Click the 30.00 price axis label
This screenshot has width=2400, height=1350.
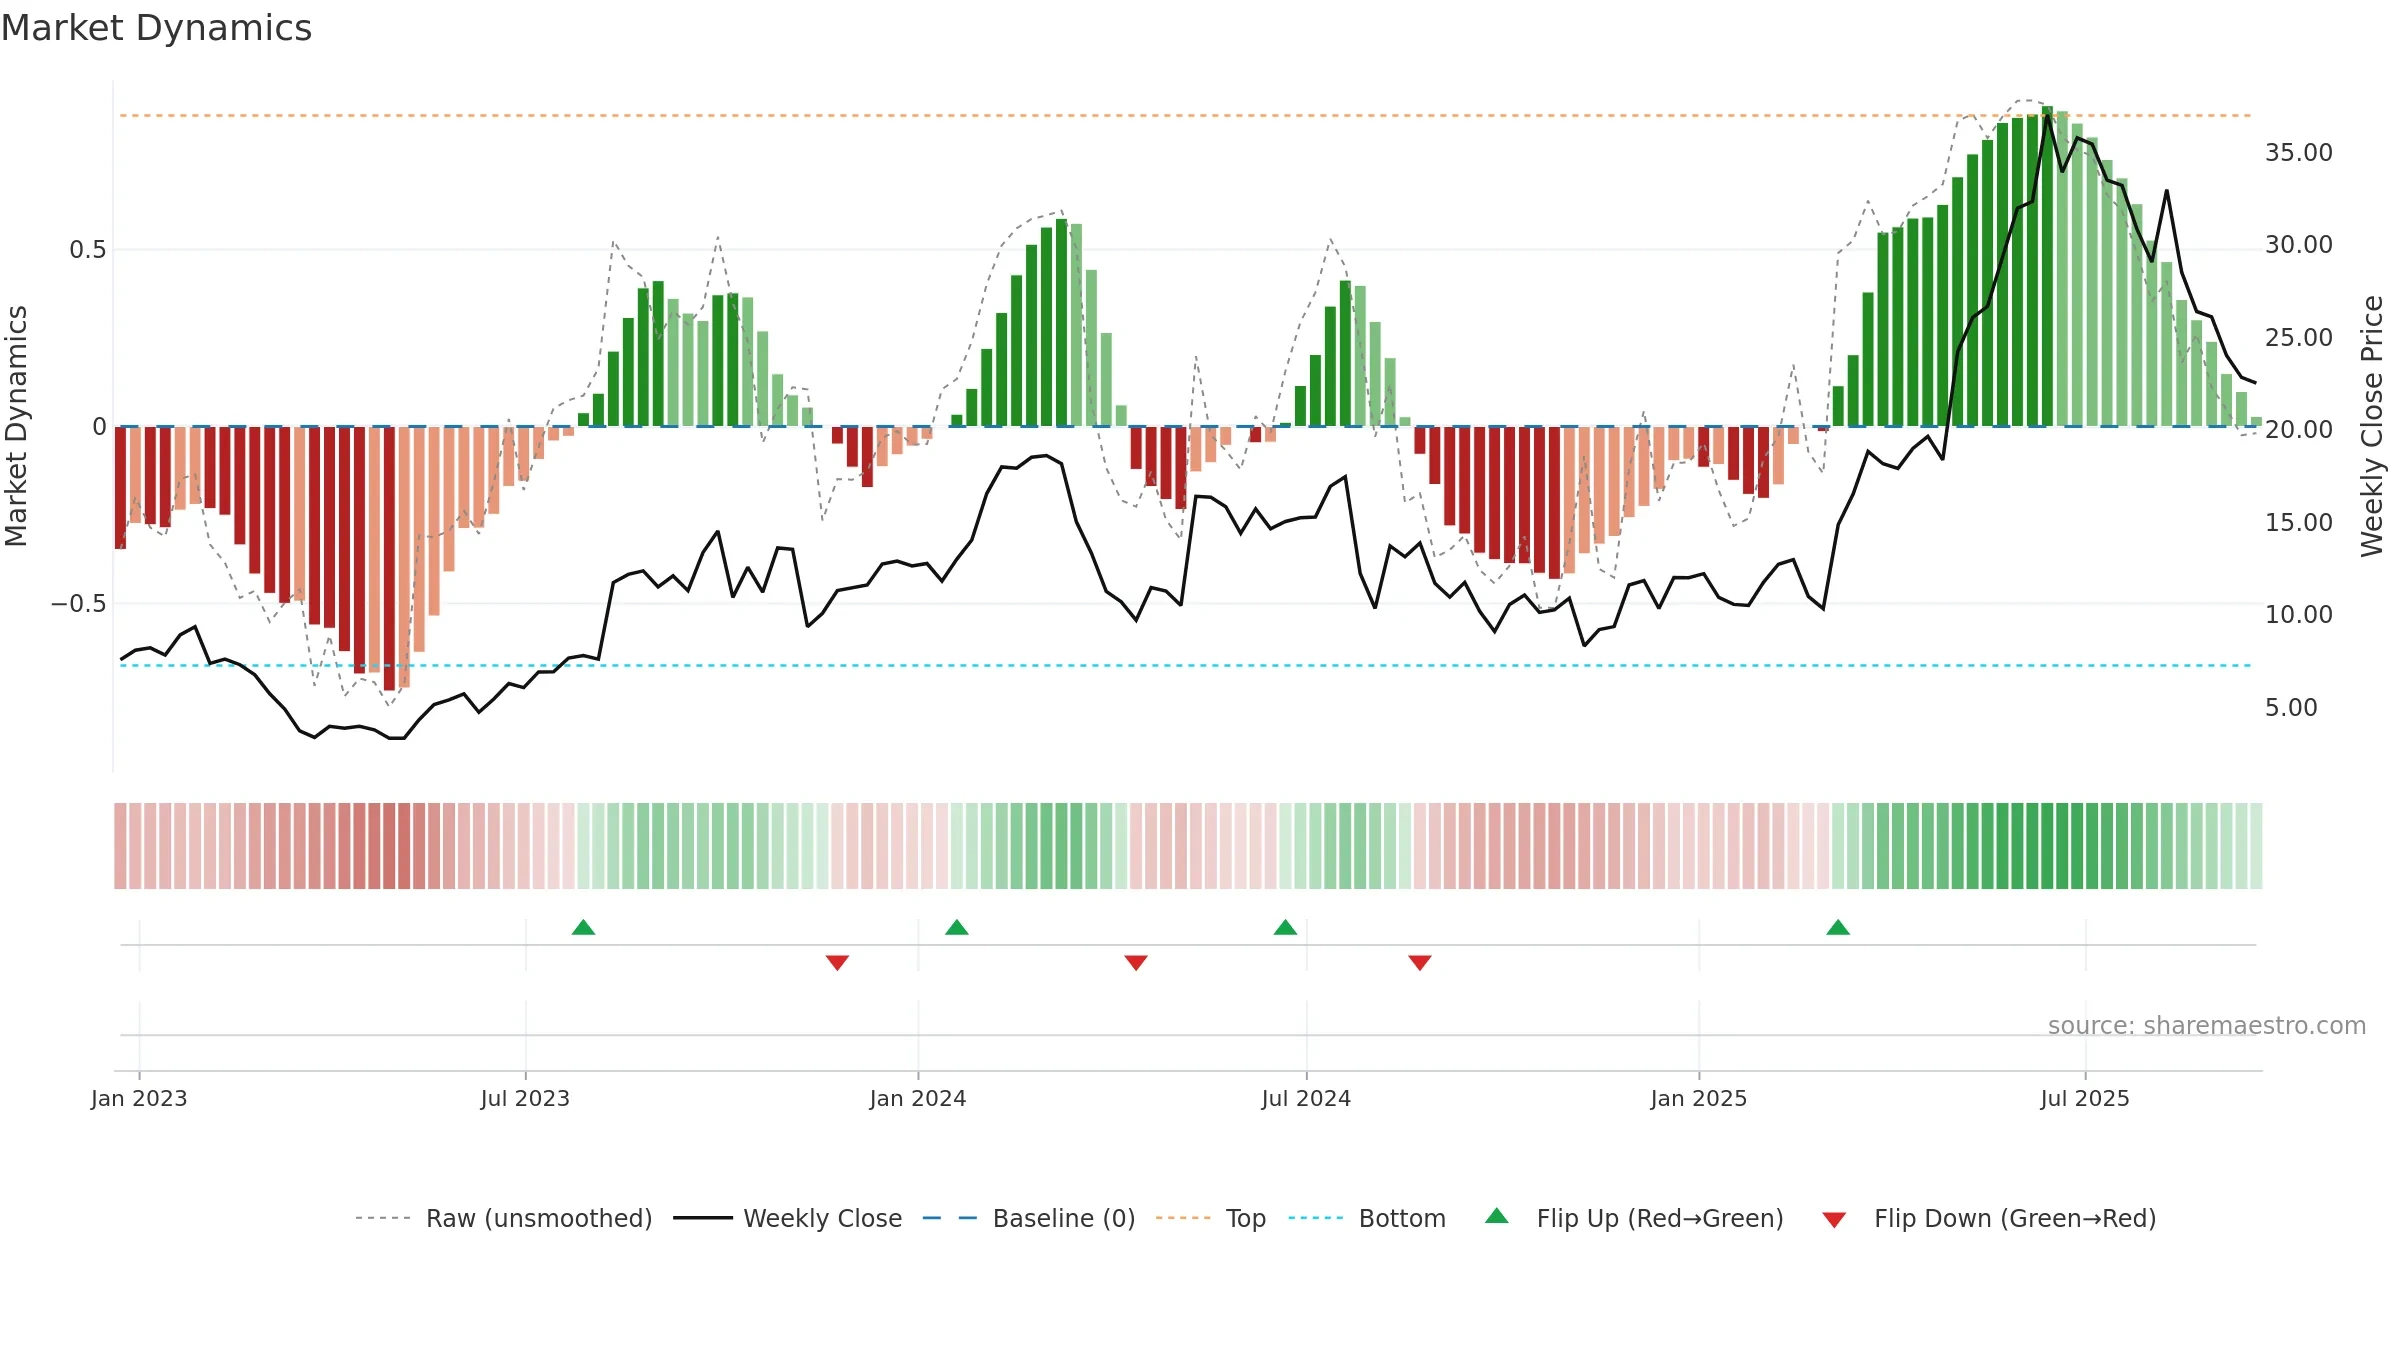2299,244
